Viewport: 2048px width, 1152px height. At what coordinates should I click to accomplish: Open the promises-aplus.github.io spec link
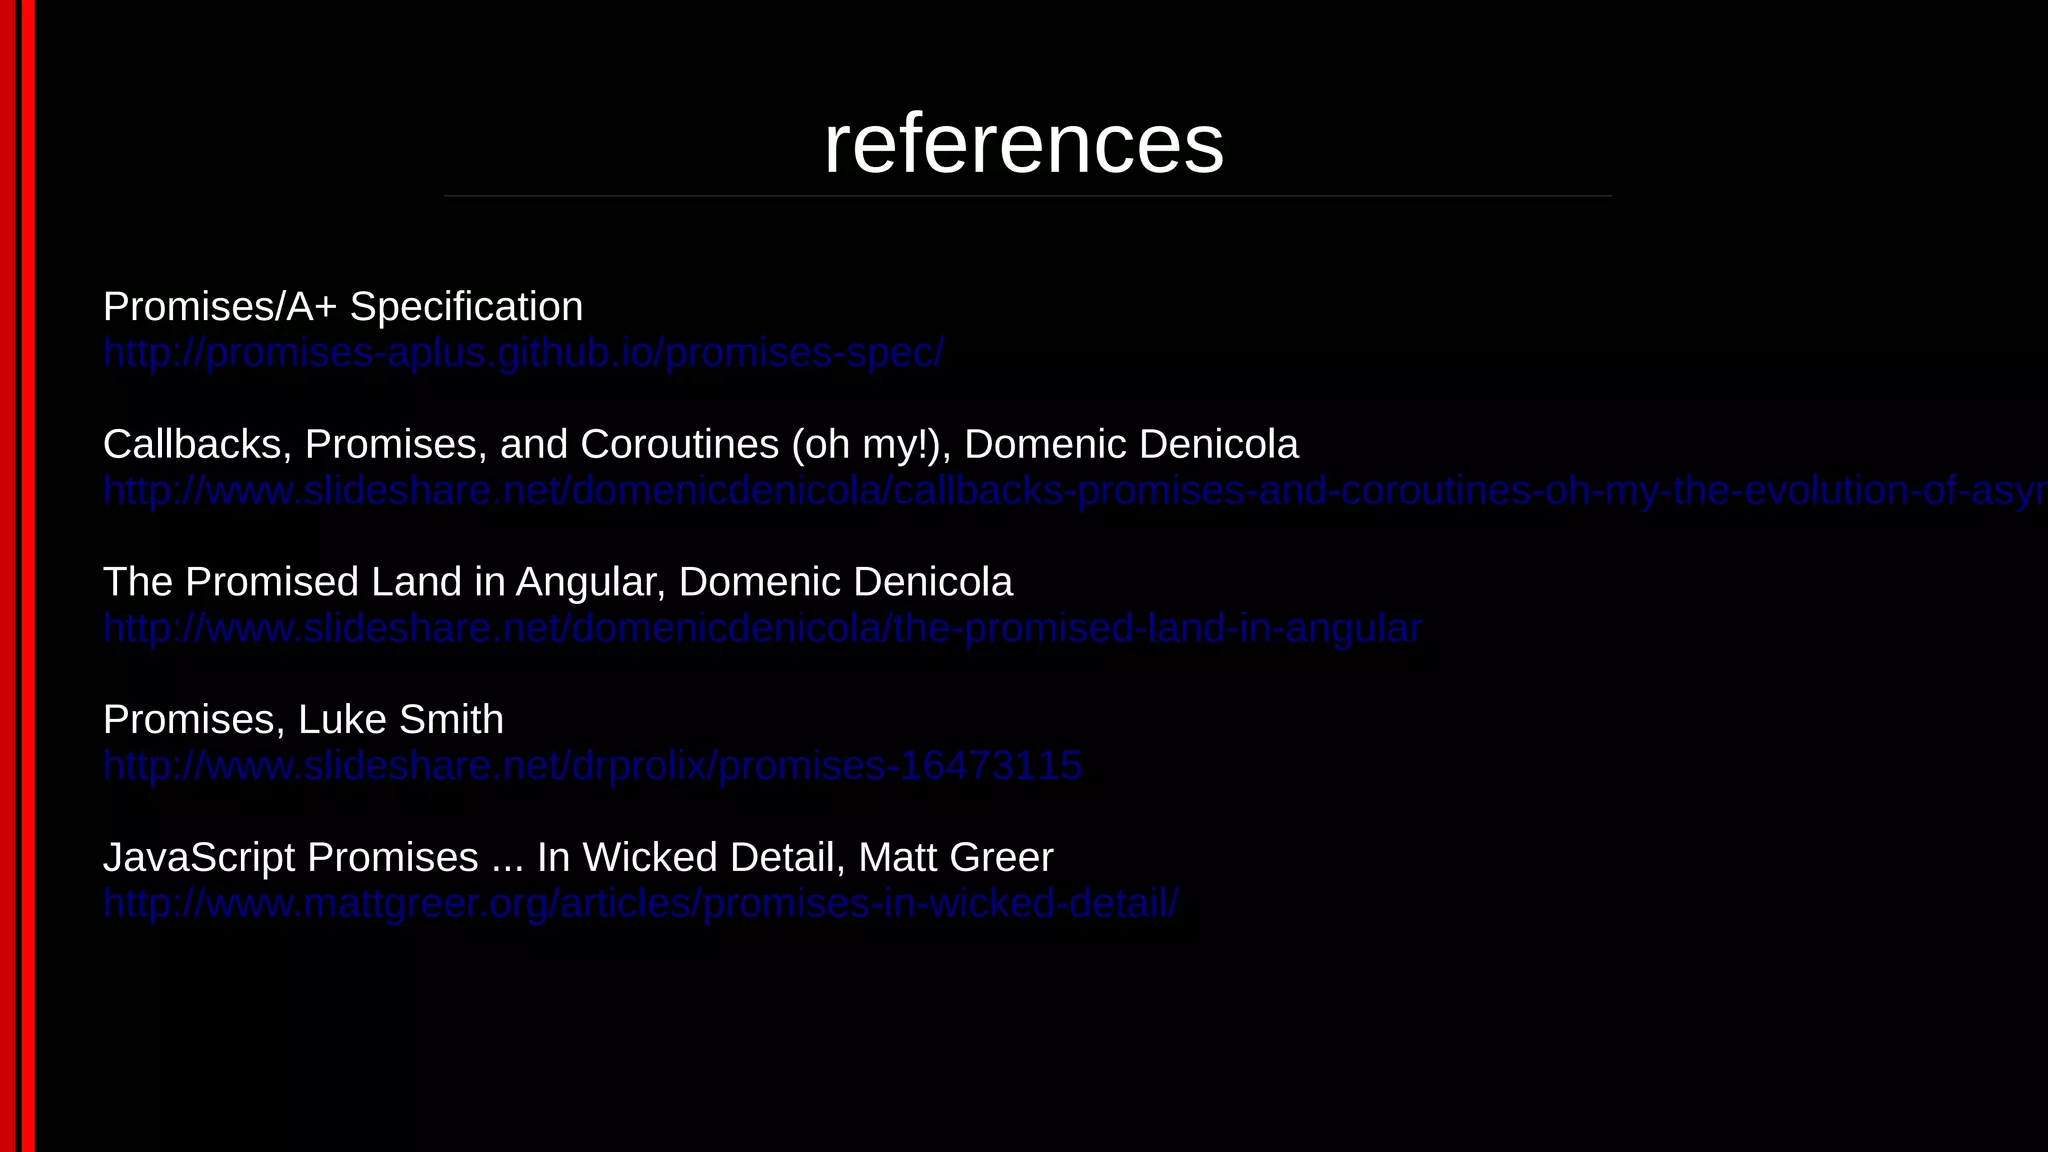523,353
